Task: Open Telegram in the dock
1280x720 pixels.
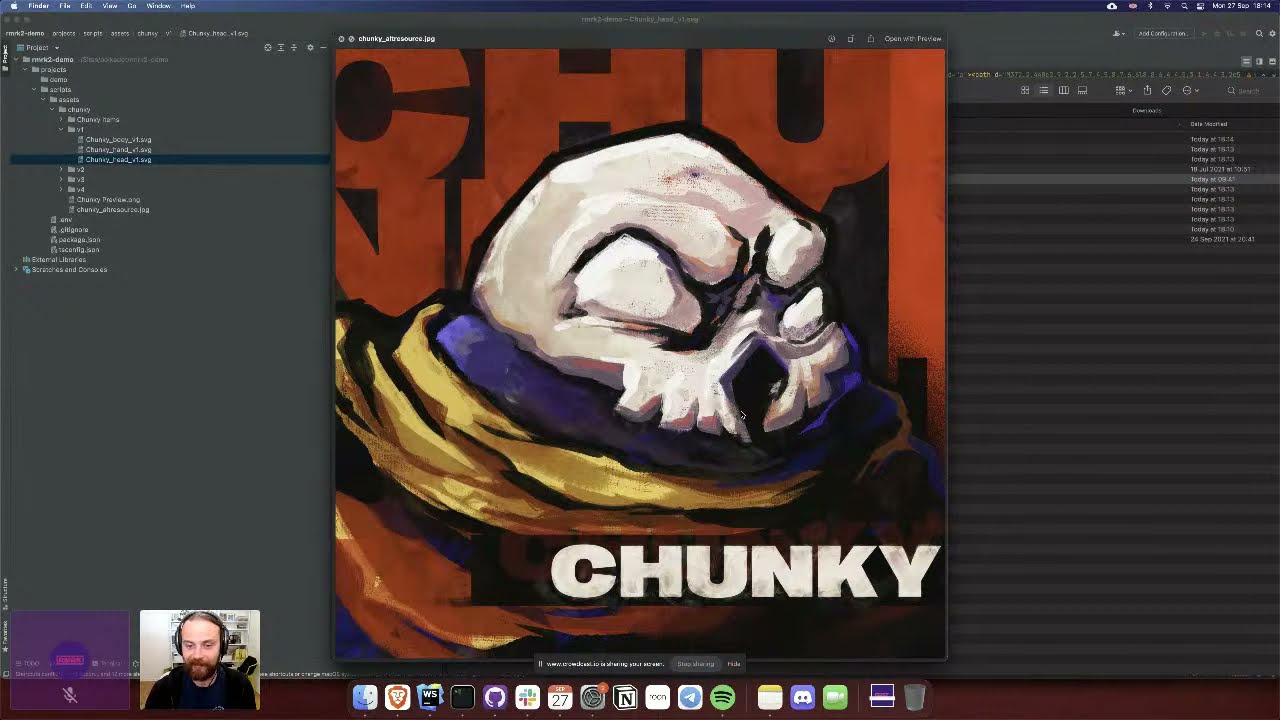Action: point(690,696)
